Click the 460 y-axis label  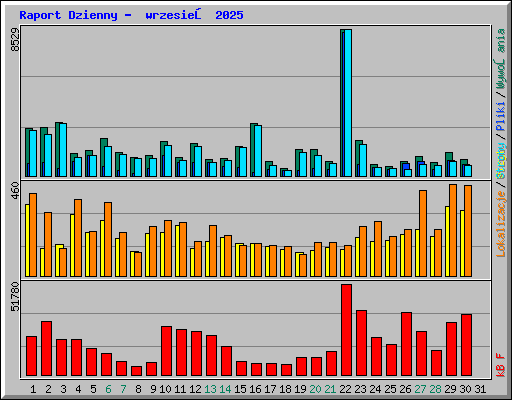15,191
